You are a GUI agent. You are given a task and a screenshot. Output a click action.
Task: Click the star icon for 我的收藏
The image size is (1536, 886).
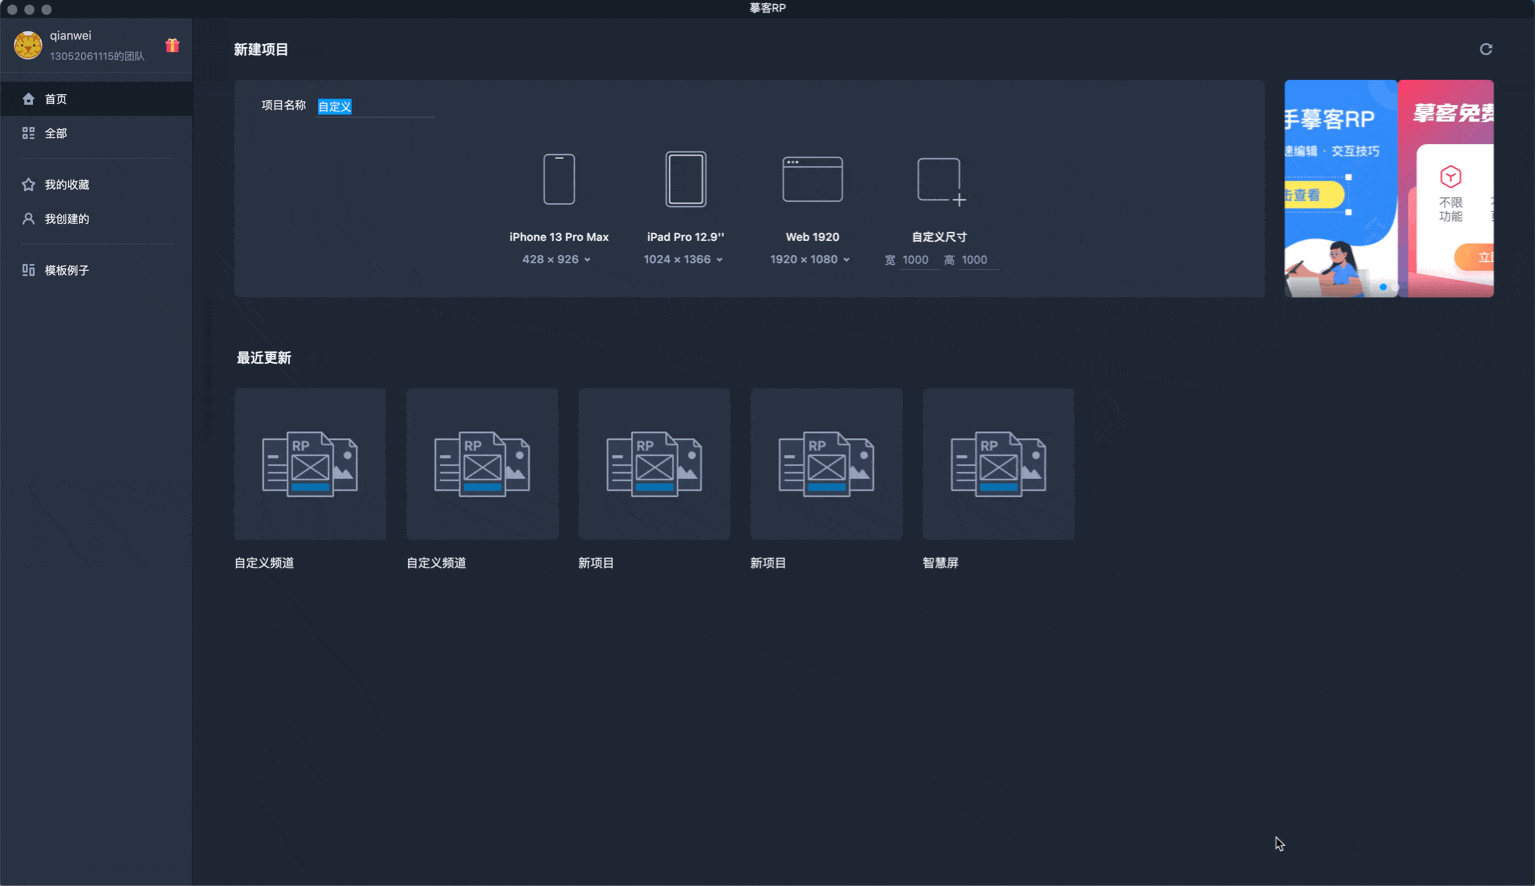click(28, 185)
